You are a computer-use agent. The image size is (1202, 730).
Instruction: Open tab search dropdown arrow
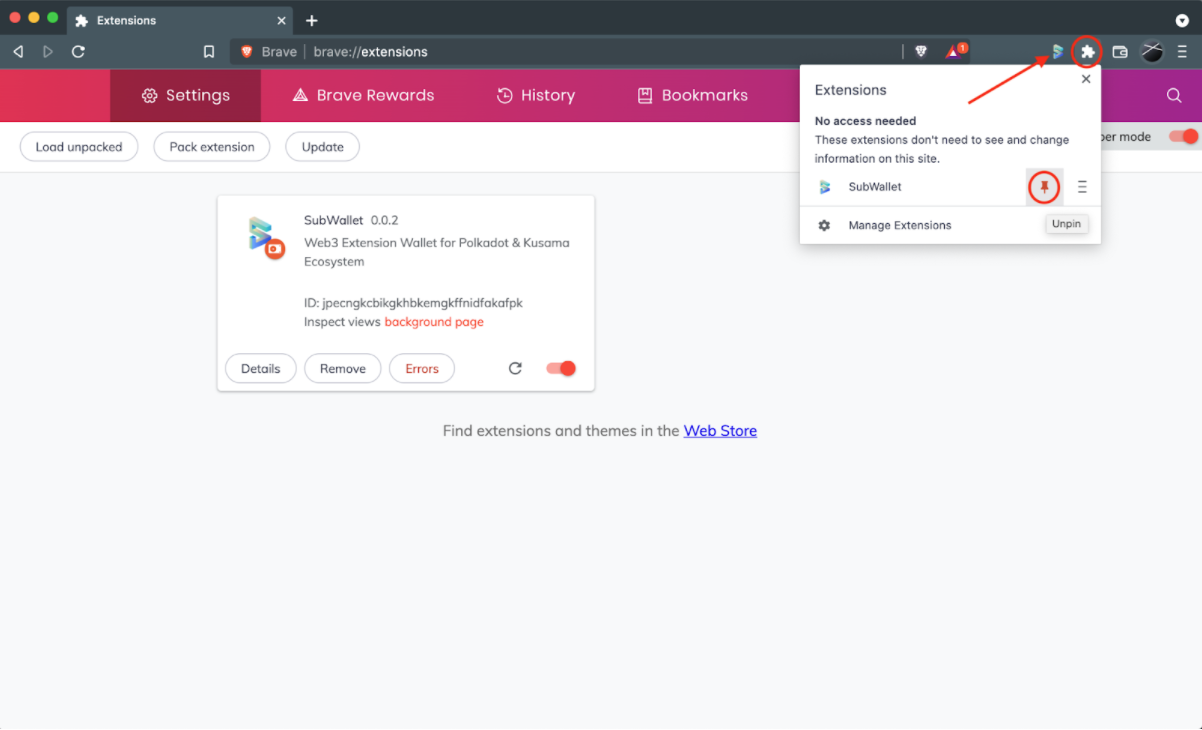pyautogui.click(x=1182, y=20)
